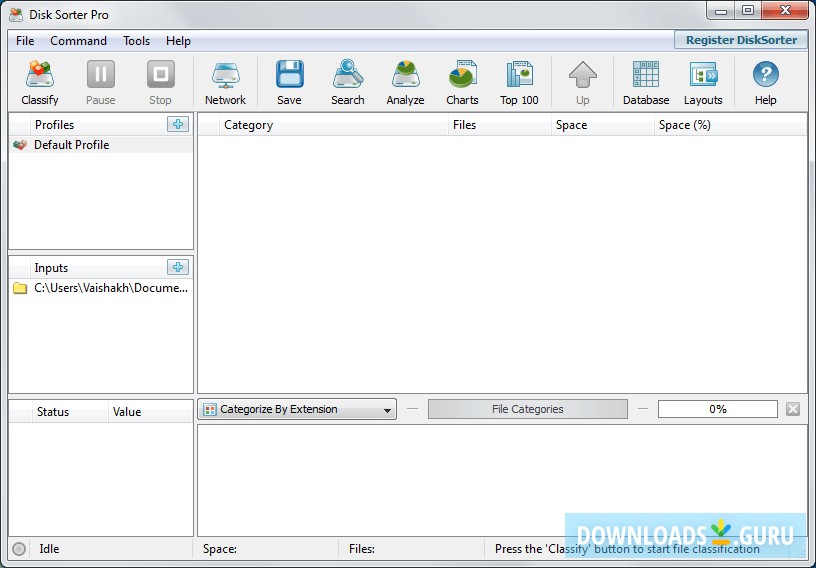Click the Default Profile heart icon
The image size is (816, 568).
pyautogui.click(x=20, y=145)
